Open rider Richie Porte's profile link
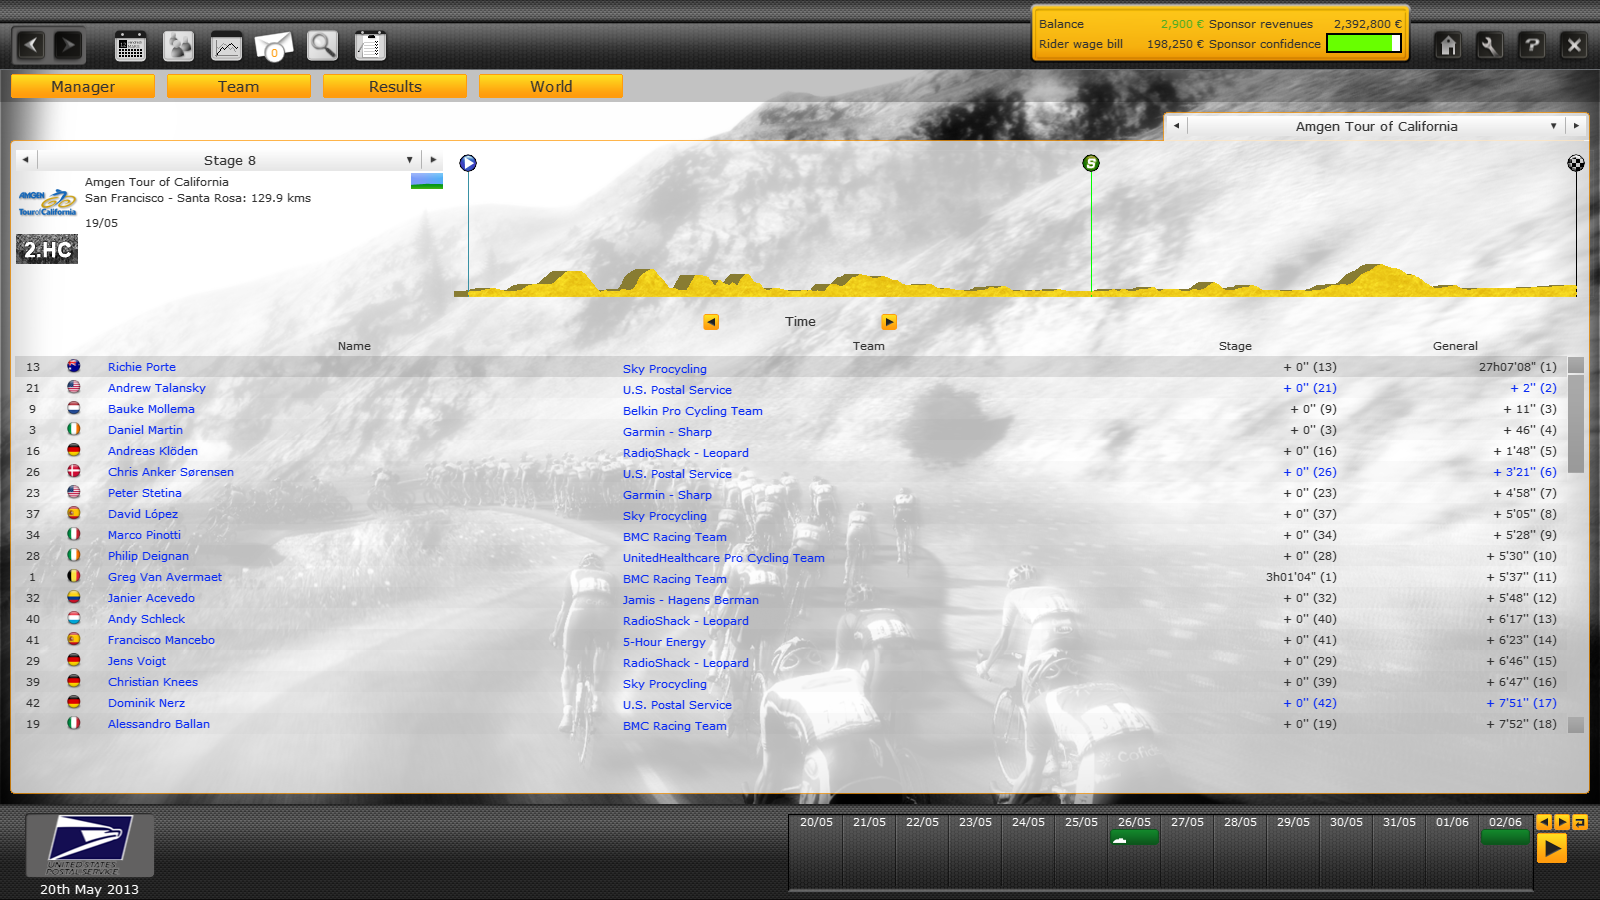This screenshot has height=900, width=1600. pyautogui.click(x=142, y=367)
